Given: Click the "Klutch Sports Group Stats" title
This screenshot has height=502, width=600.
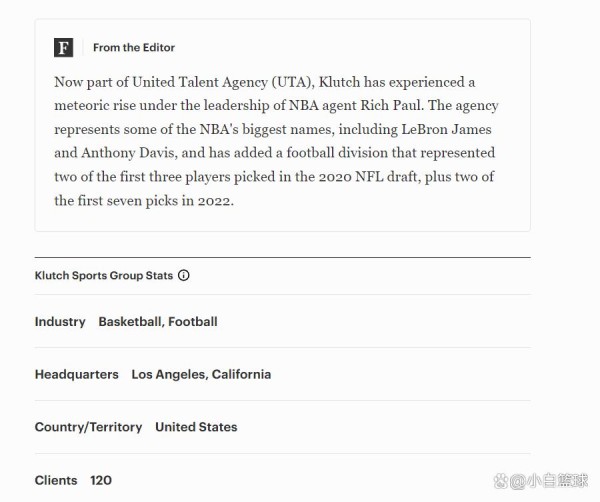Looking at the screenshot, I should click(103, 275).
